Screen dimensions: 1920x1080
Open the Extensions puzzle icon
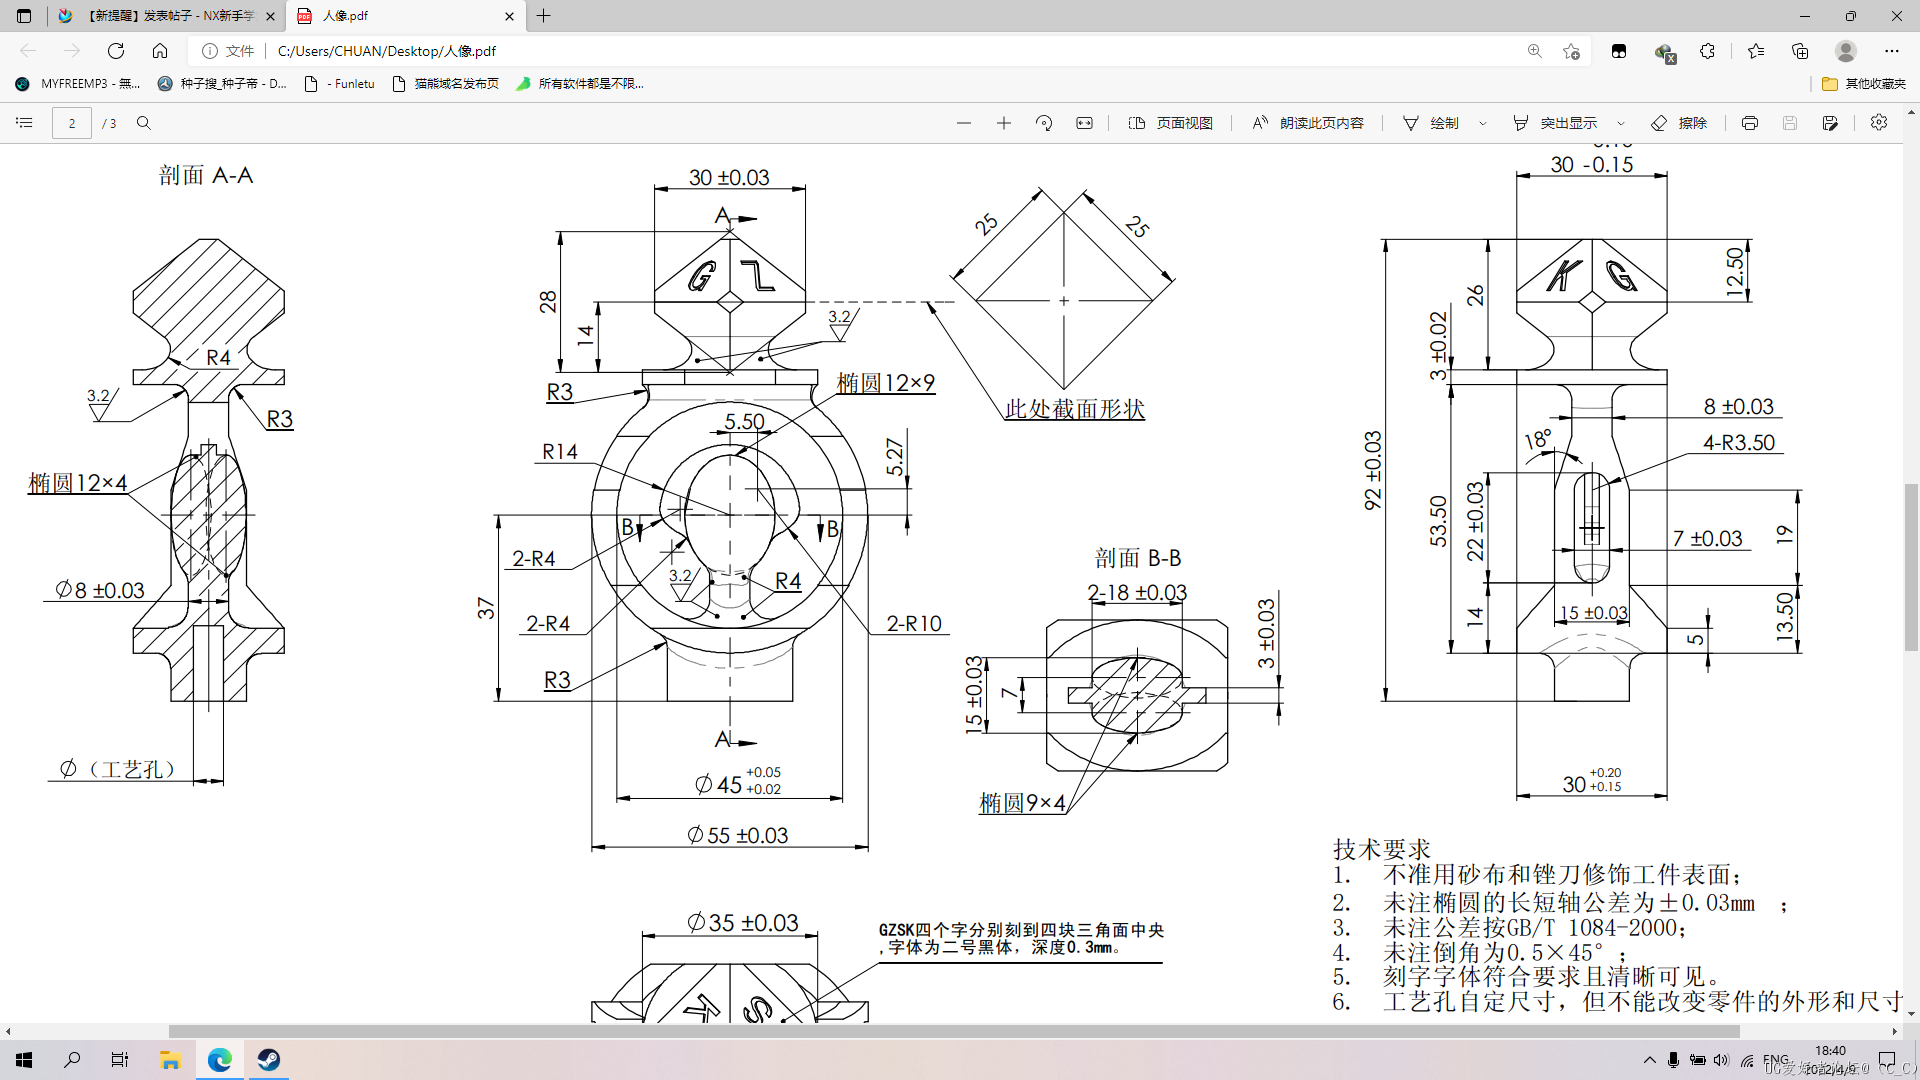(1708, 51)
